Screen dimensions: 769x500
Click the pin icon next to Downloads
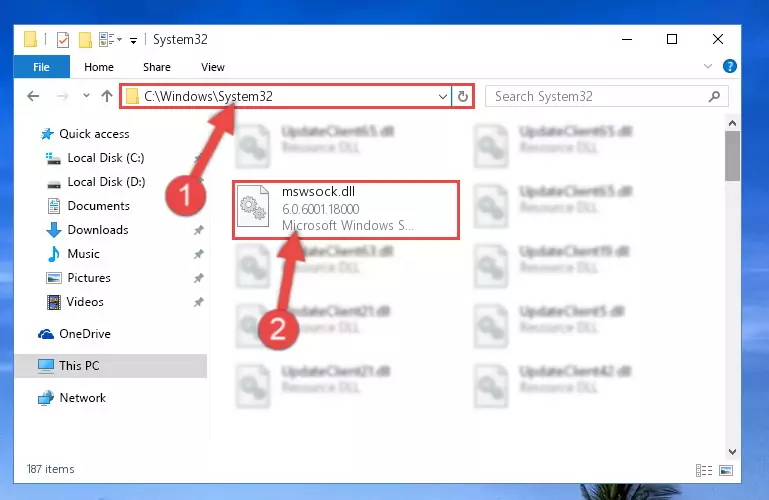(198, 230)
